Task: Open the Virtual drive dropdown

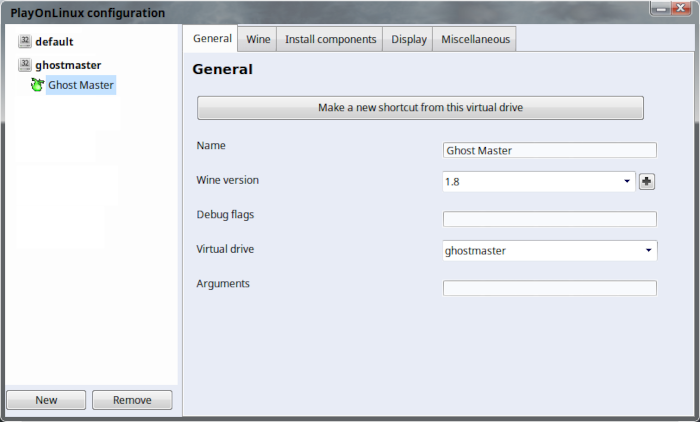Action: (550, 251)
